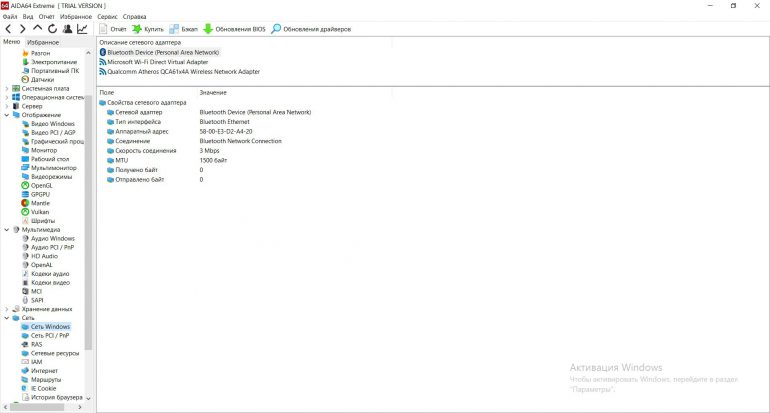The width and height of the screenshot is (770, 413).
Task: Select the Аппаратный адрес row
Action: [179, 132]
